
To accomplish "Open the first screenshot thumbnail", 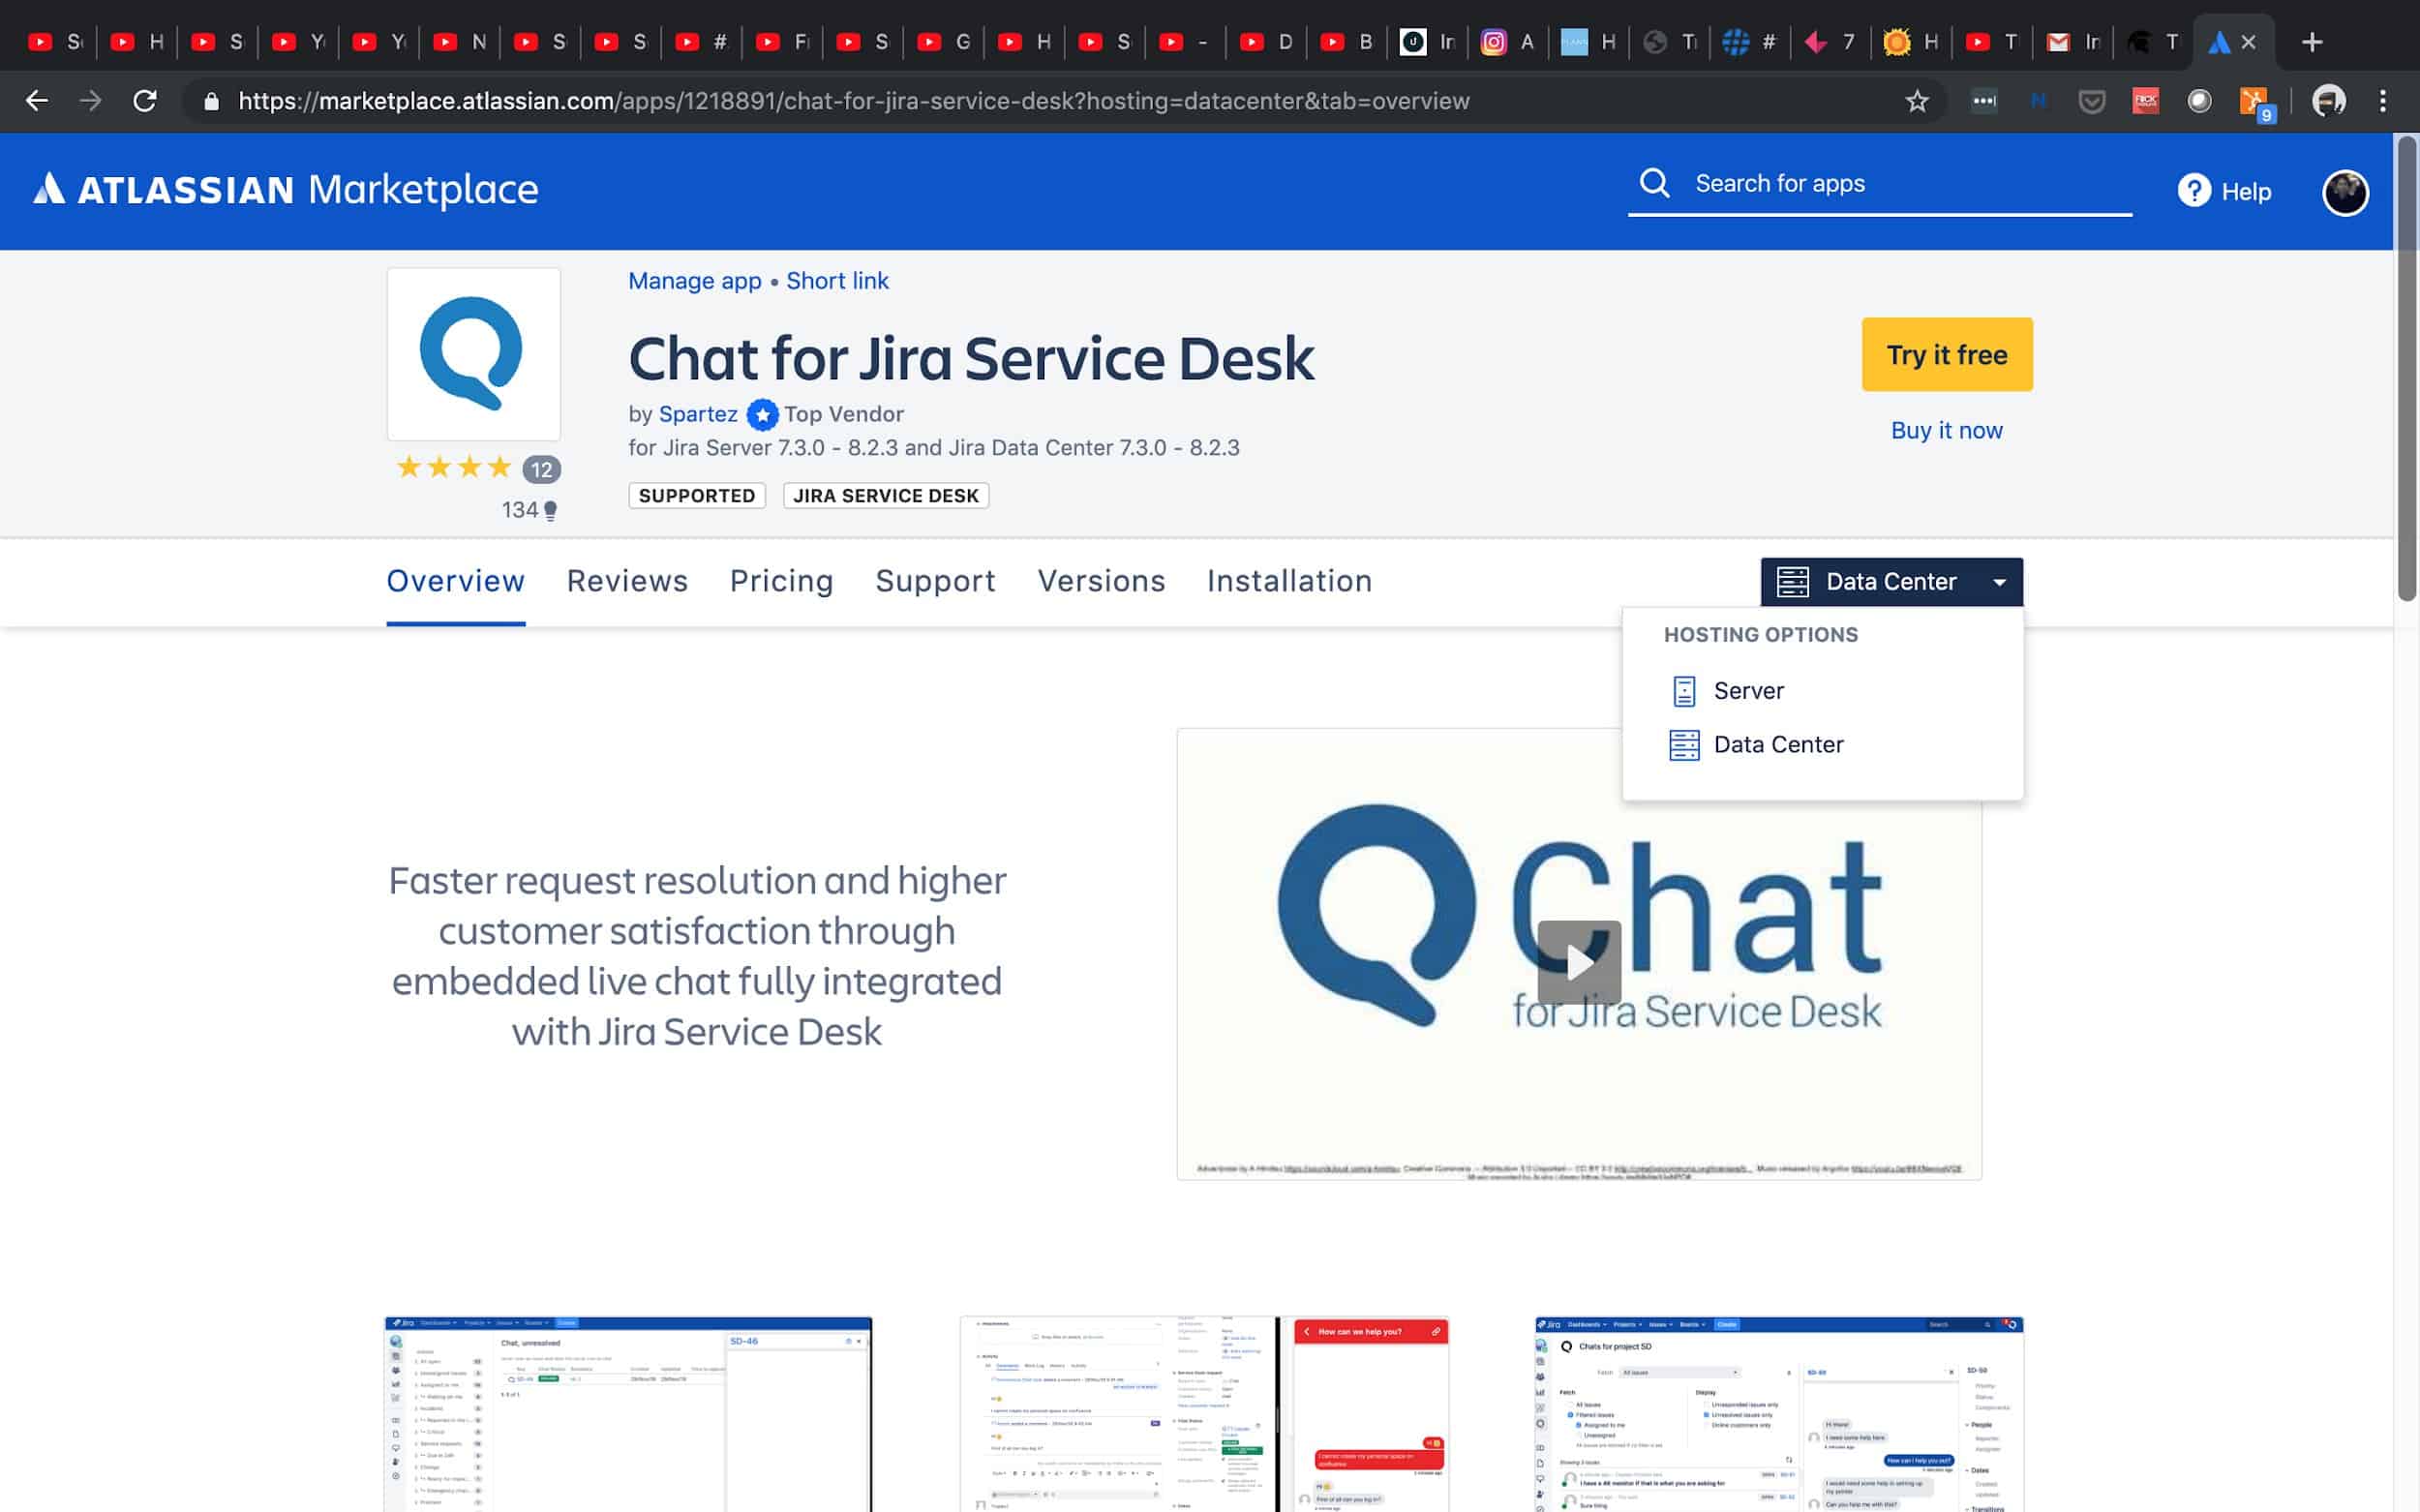I will click(628, 1413).
